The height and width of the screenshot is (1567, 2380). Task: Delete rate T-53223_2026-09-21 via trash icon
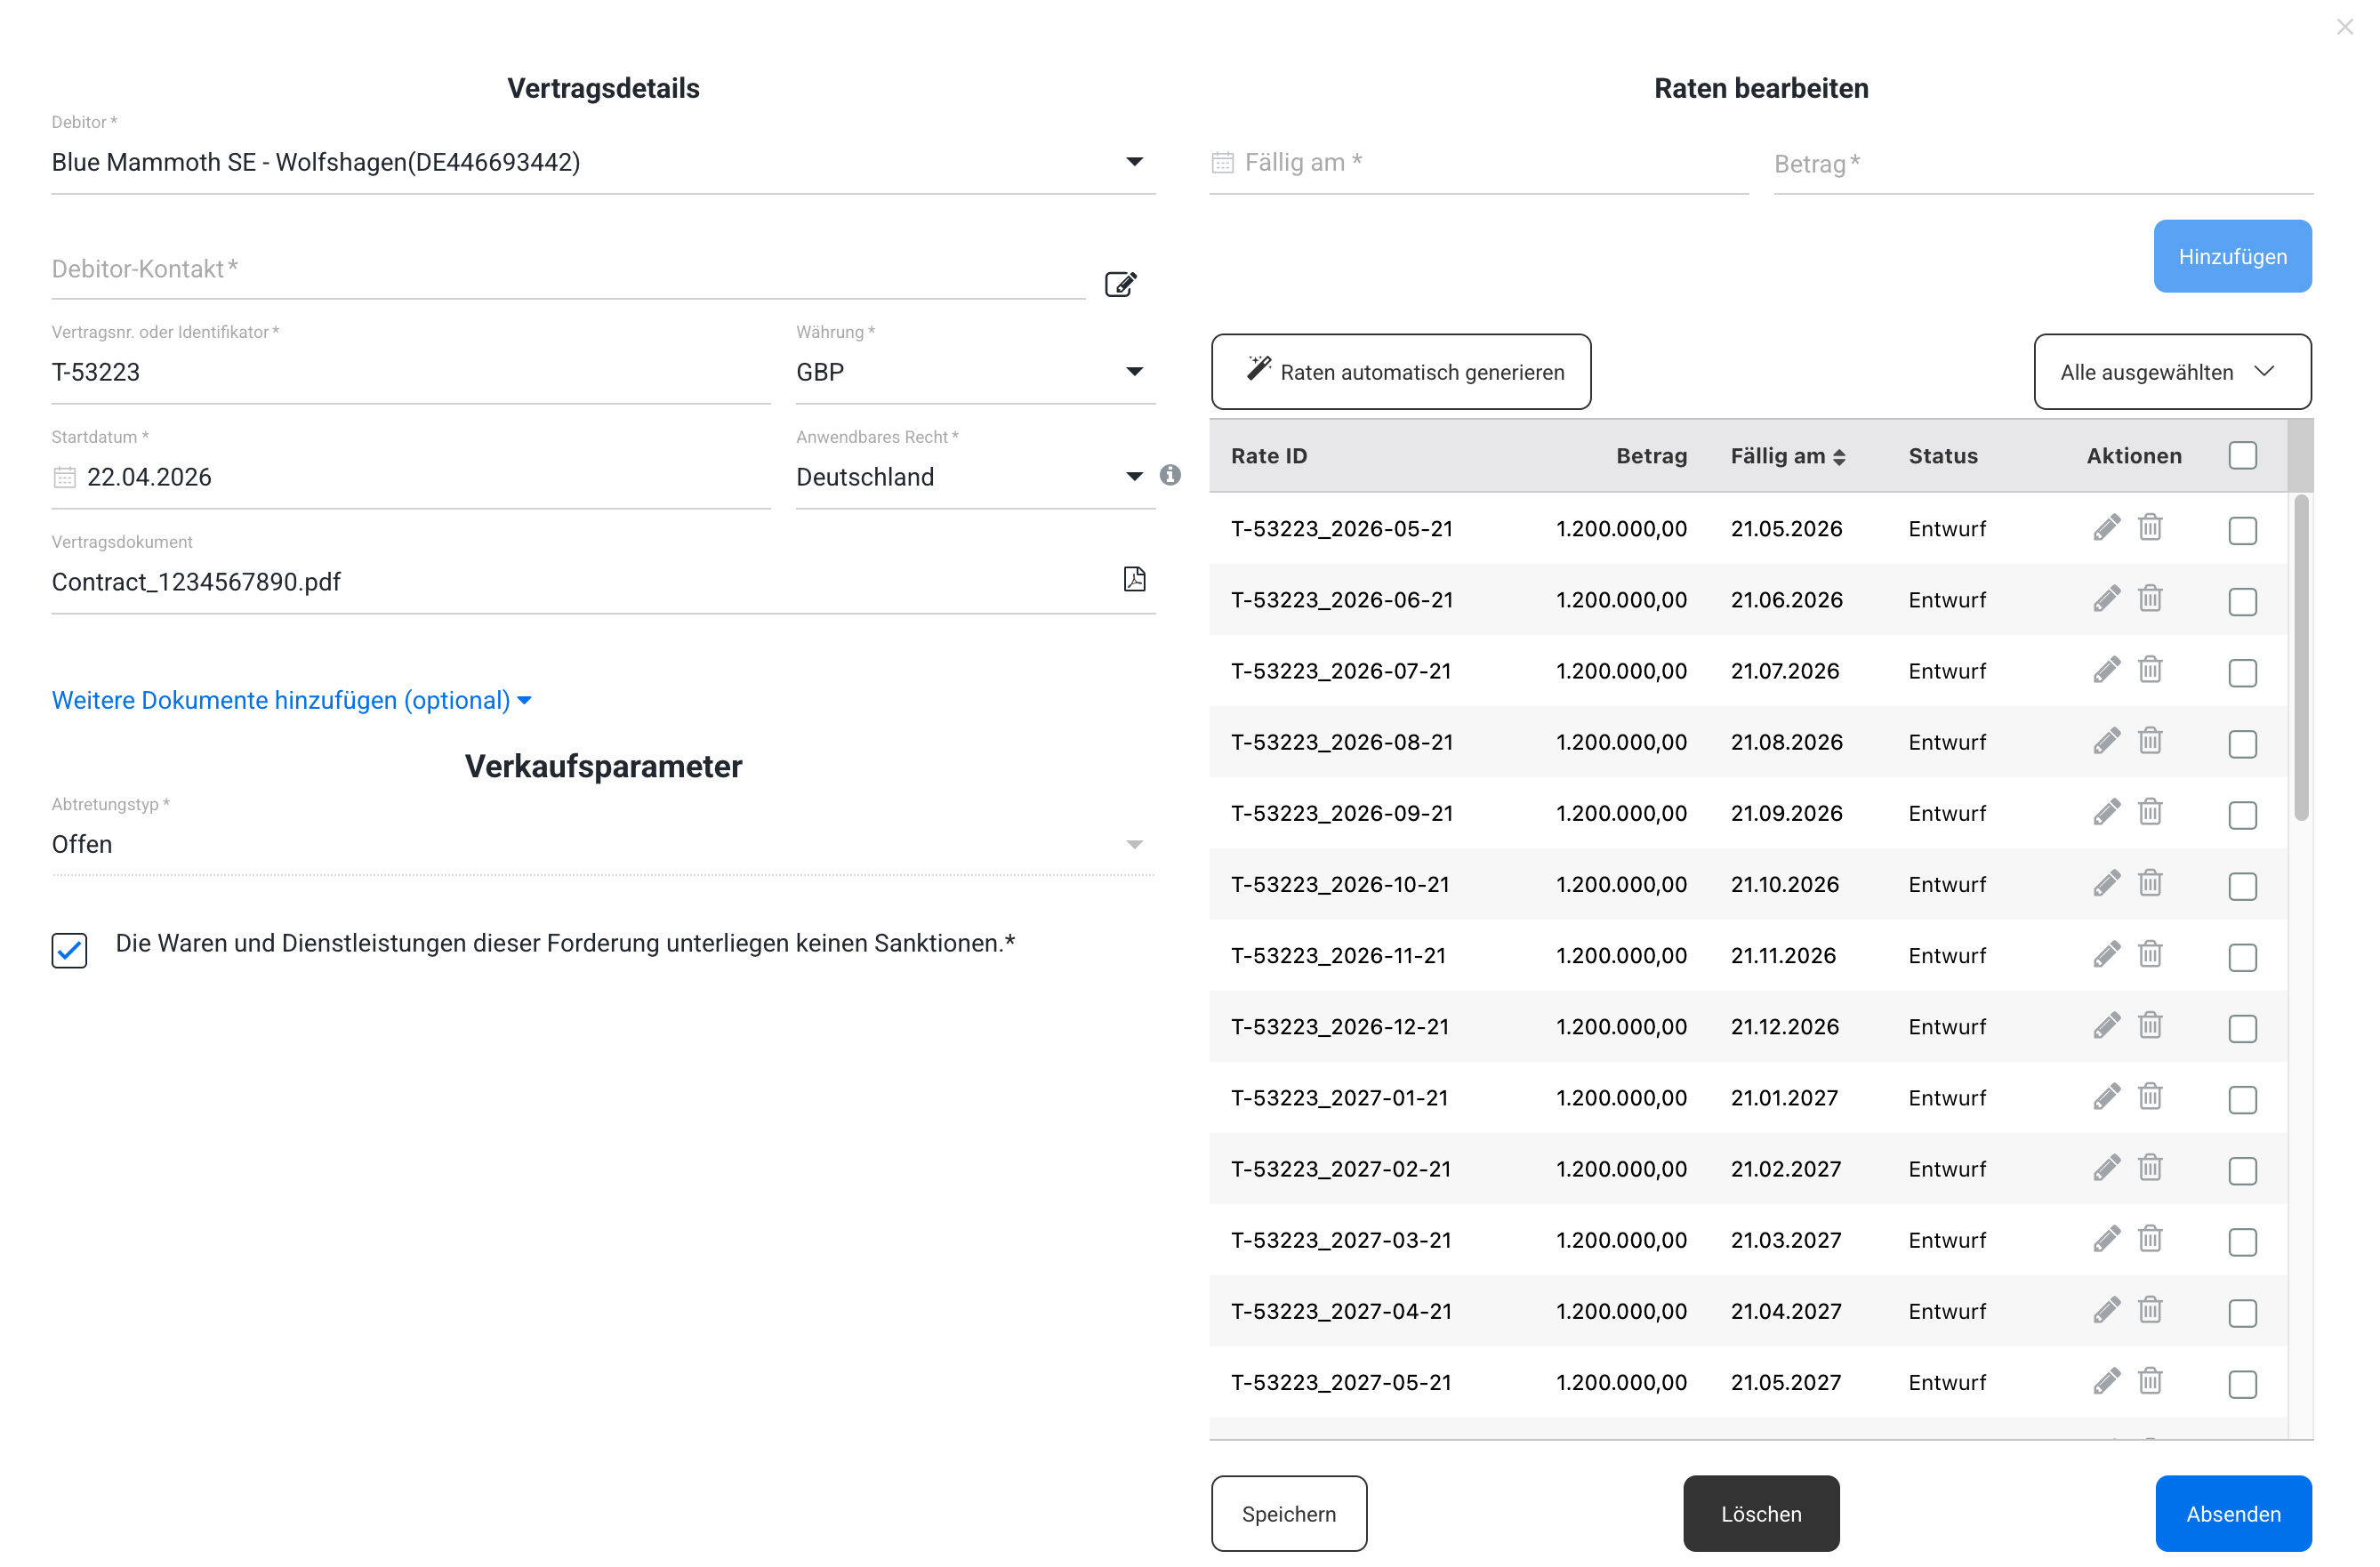click(2150, 811)
